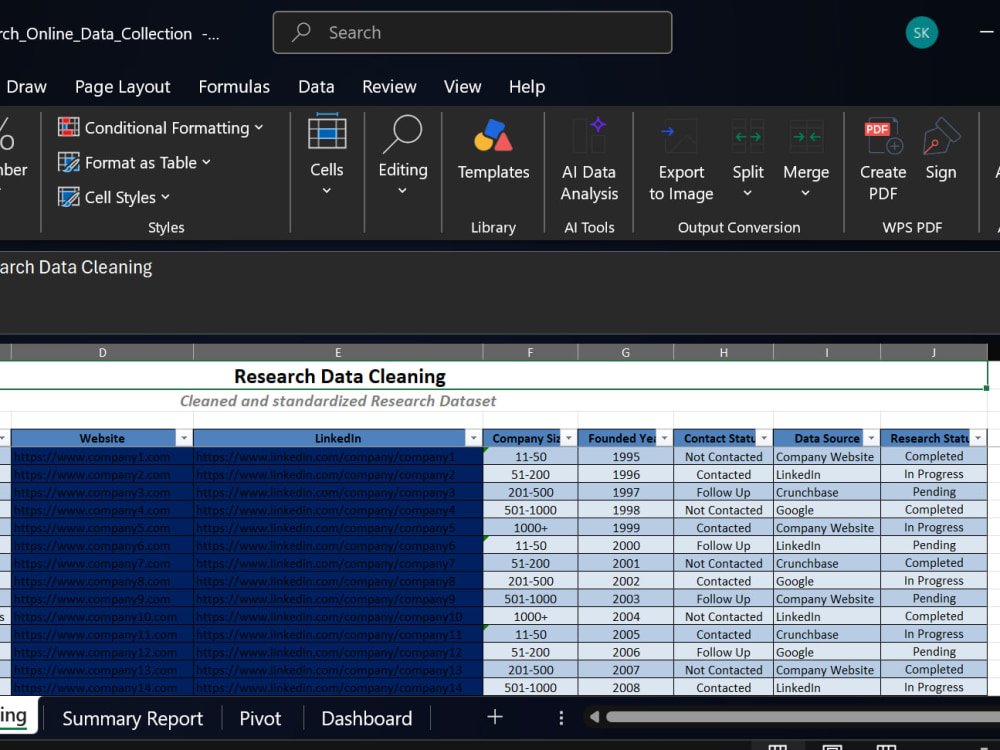Click Completed cell in 2007 row
This screenshot has height=750, width=1000.
(x=934, y=670)
